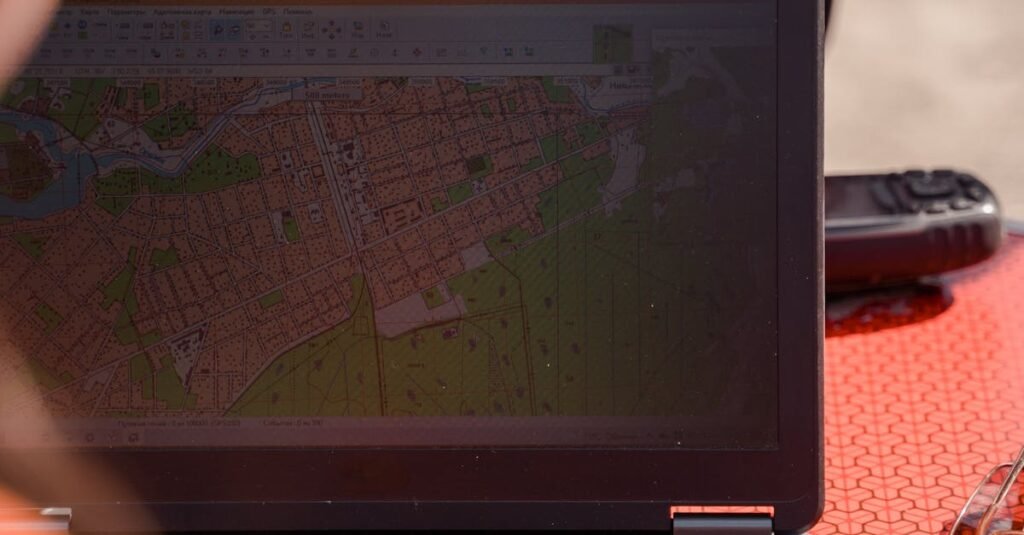The height and width of the screenshot is (535, 1024).
Task: Open the Помощь menu
Action: click(x=297, y=12)
